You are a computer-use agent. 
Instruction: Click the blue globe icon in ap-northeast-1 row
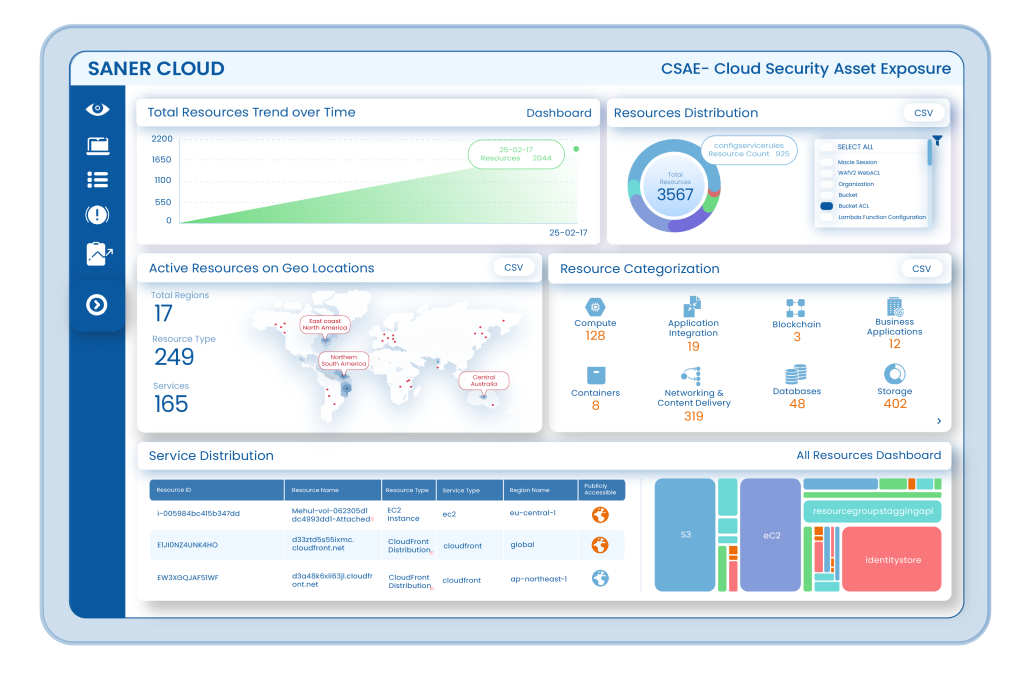600,578
